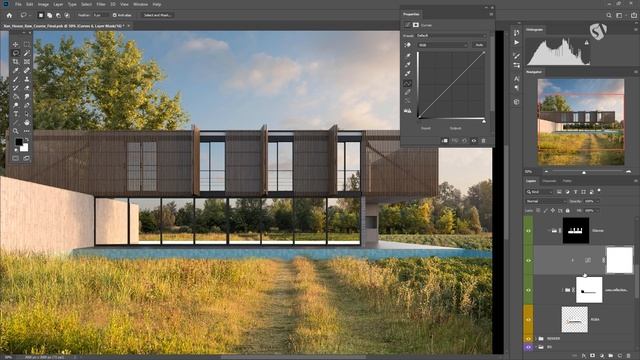This screenshot has width=640, height=360.
Task: Create a new group in Layers panel
Action: [611, 356]
